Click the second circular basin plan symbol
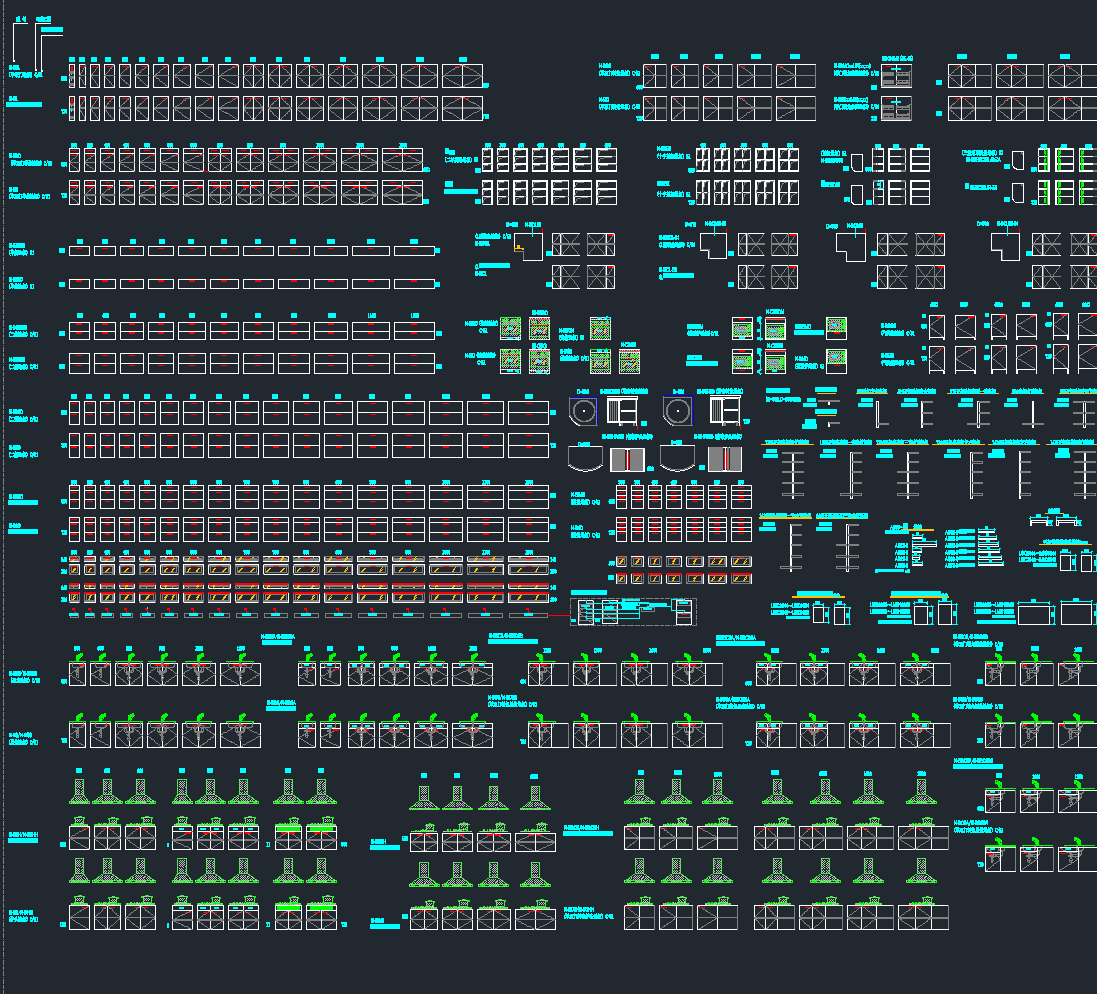Viewport: 1097px width, 994px height. click(677, 410)
